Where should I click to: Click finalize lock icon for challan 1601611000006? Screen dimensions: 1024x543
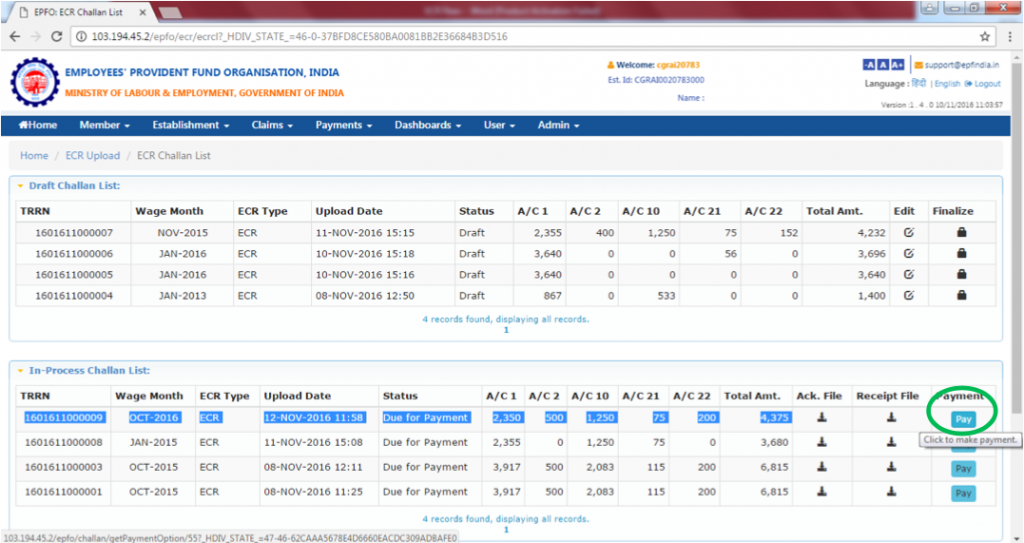[x=961, y=254]
